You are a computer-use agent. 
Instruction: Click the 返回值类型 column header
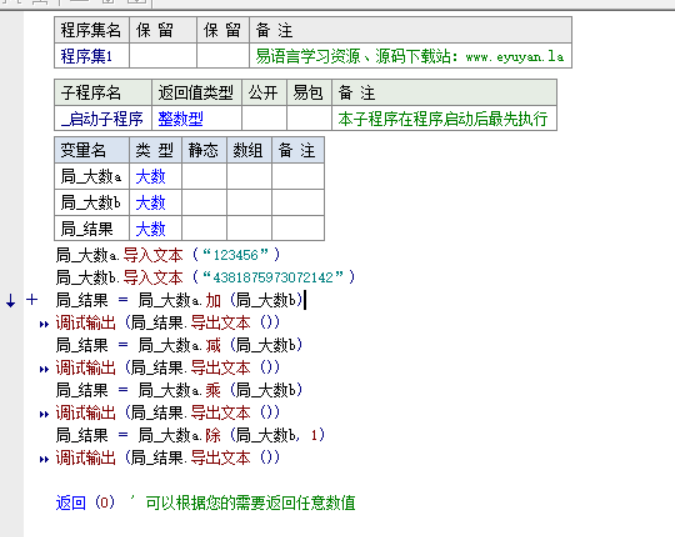point(197,92)
